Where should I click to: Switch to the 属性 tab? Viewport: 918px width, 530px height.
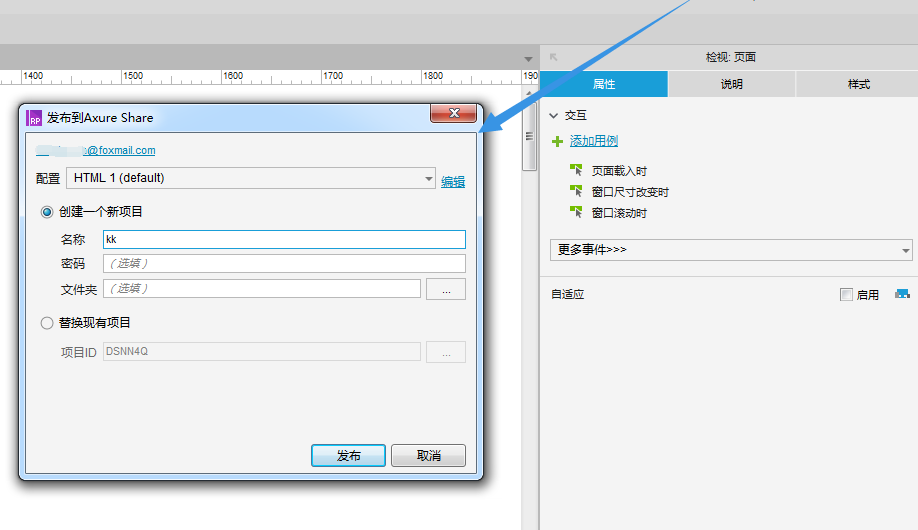[604, 84]
